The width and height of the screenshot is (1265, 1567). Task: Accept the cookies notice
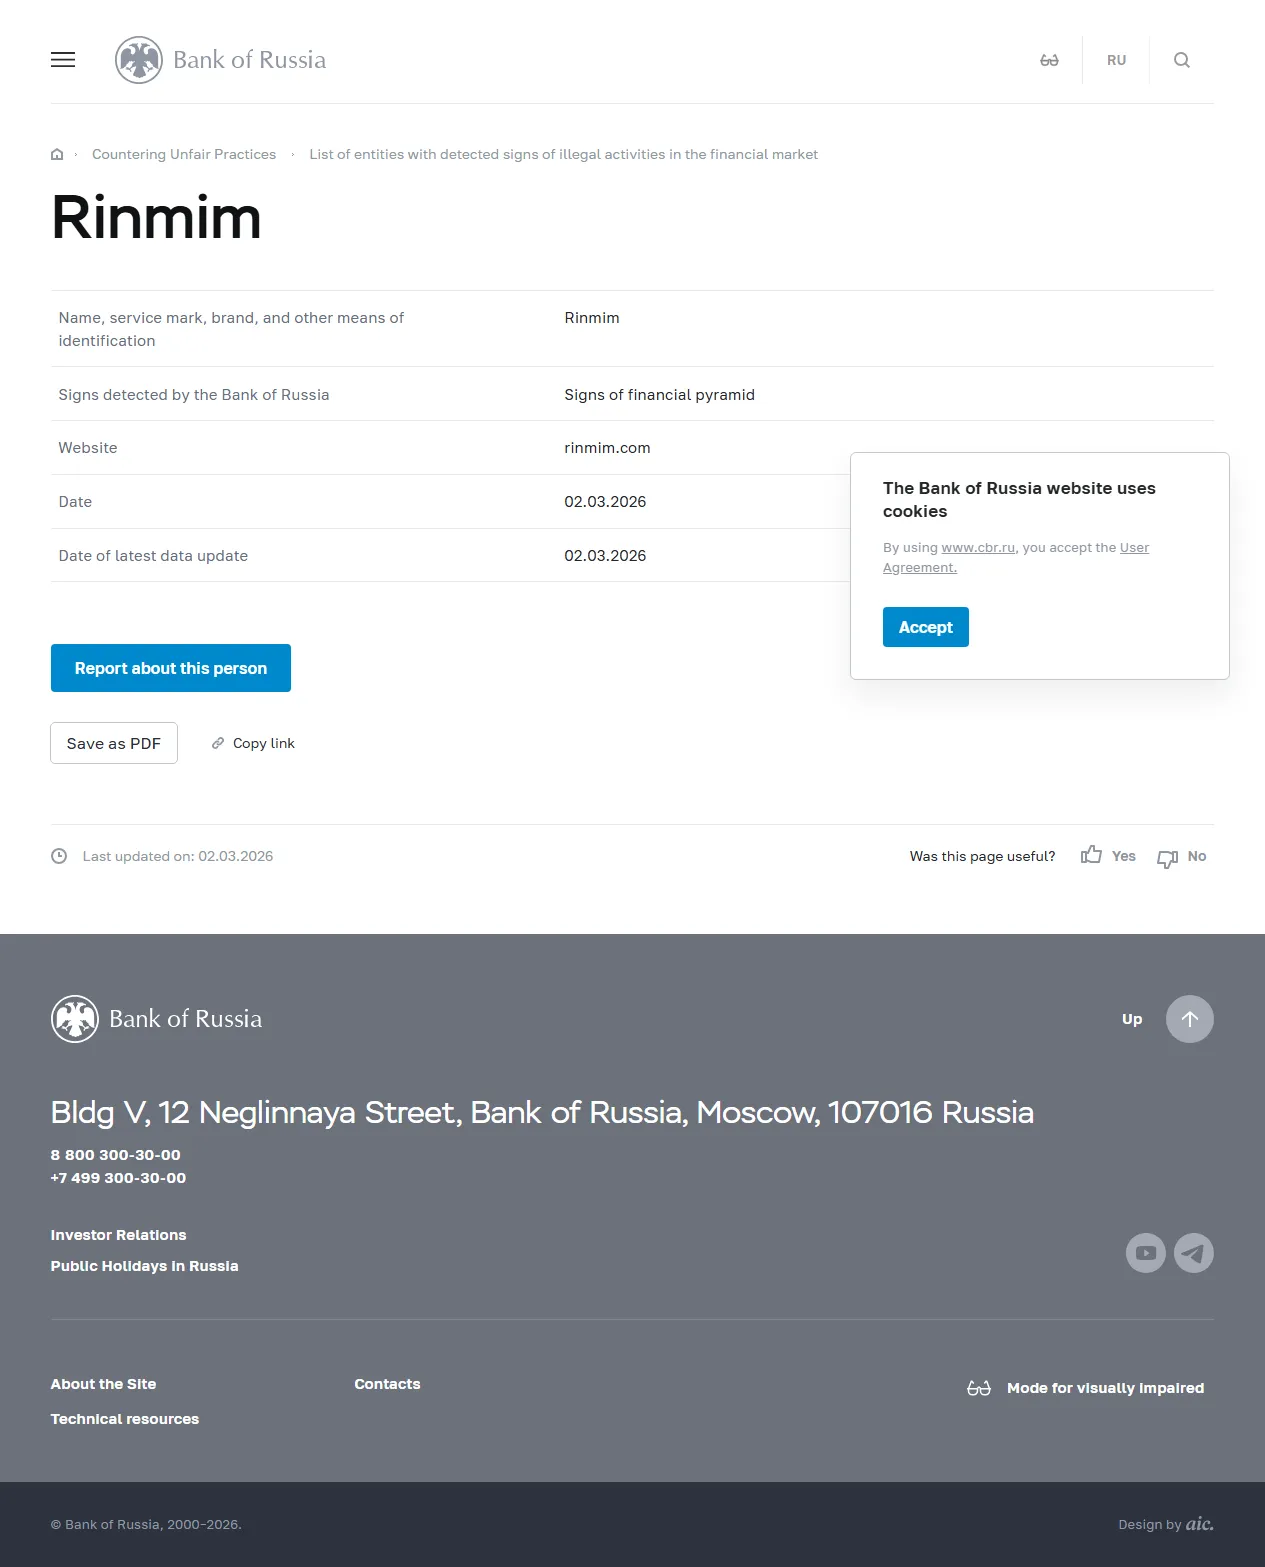click(x=925, y=627)
